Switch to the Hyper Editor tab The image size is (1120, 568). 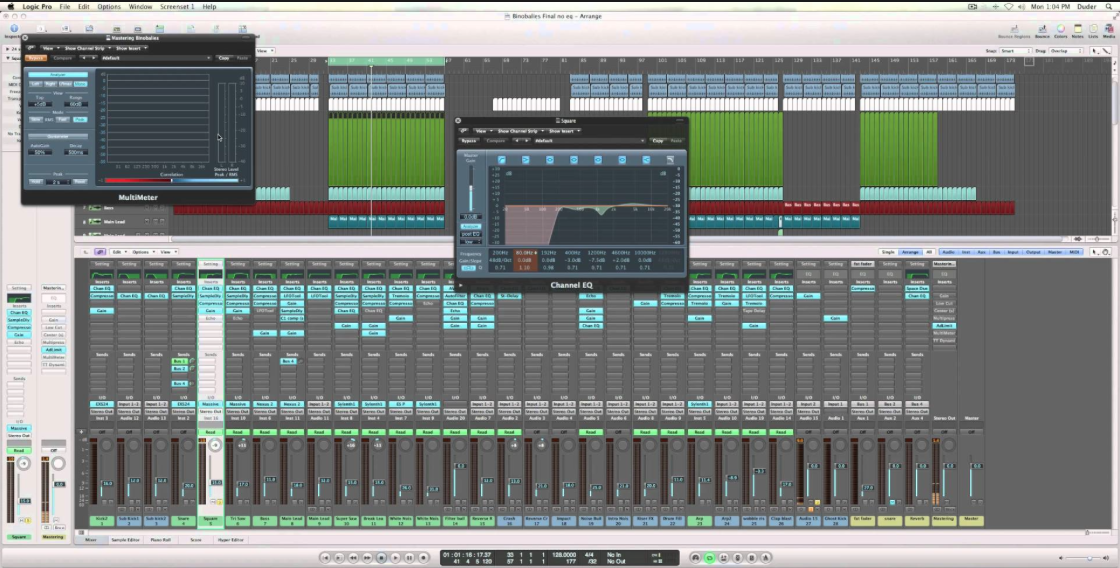tap(231, 540)
